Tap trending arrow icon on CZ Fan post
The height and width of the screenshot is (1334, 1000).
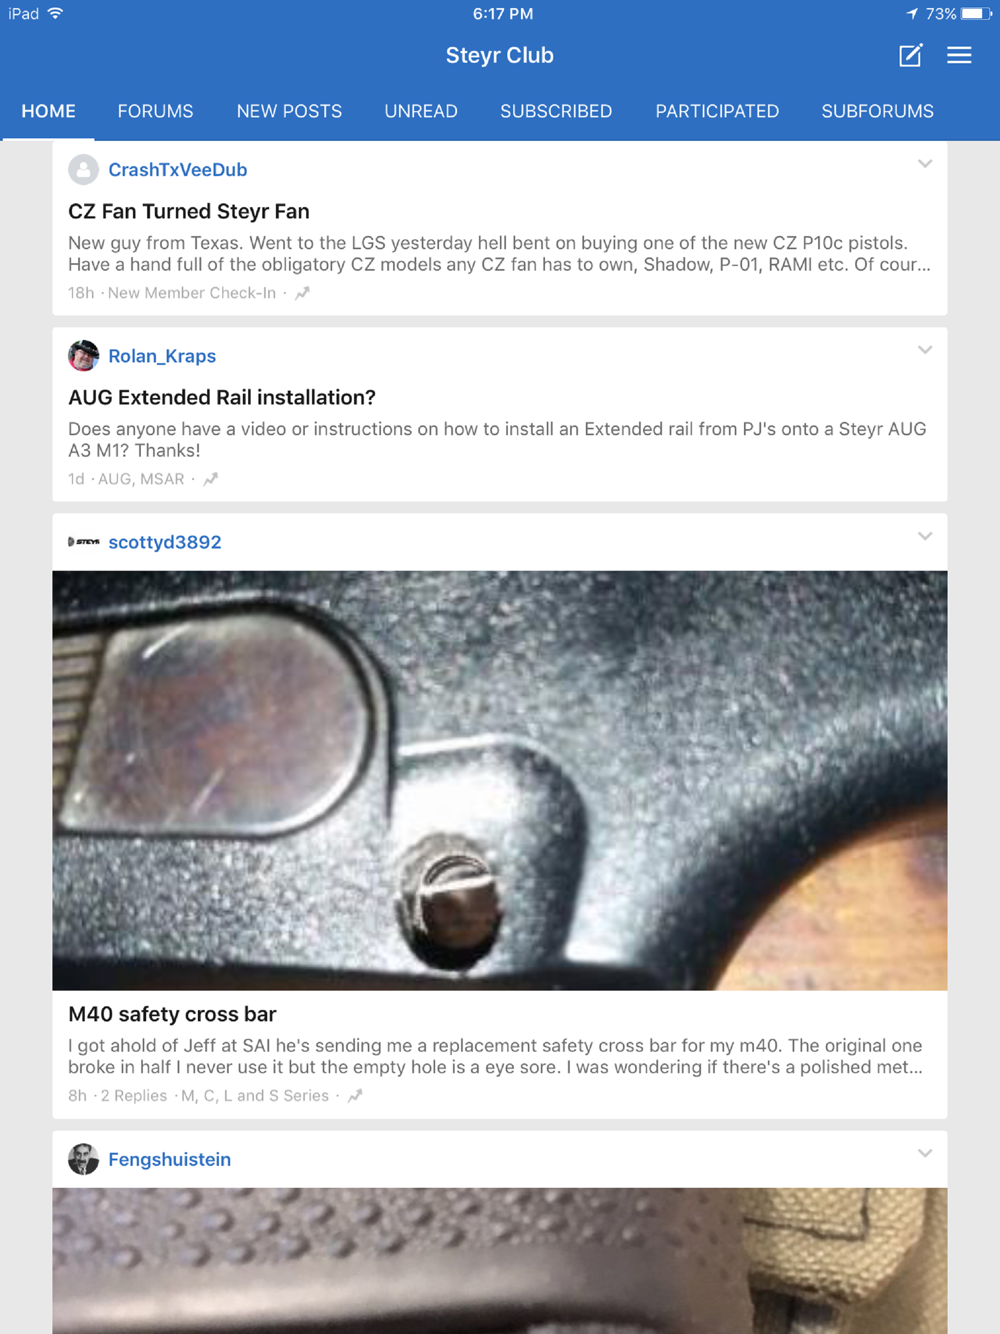(302, 293)
